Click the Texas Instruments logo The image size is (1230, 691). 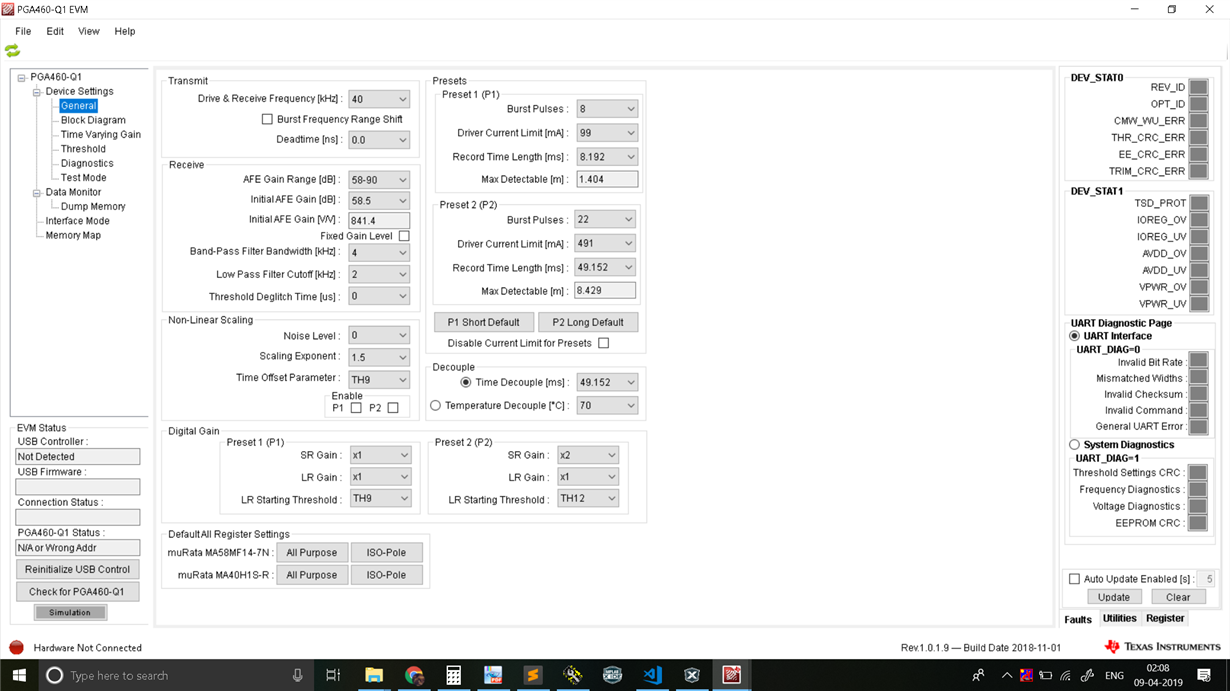point(1162,647)
